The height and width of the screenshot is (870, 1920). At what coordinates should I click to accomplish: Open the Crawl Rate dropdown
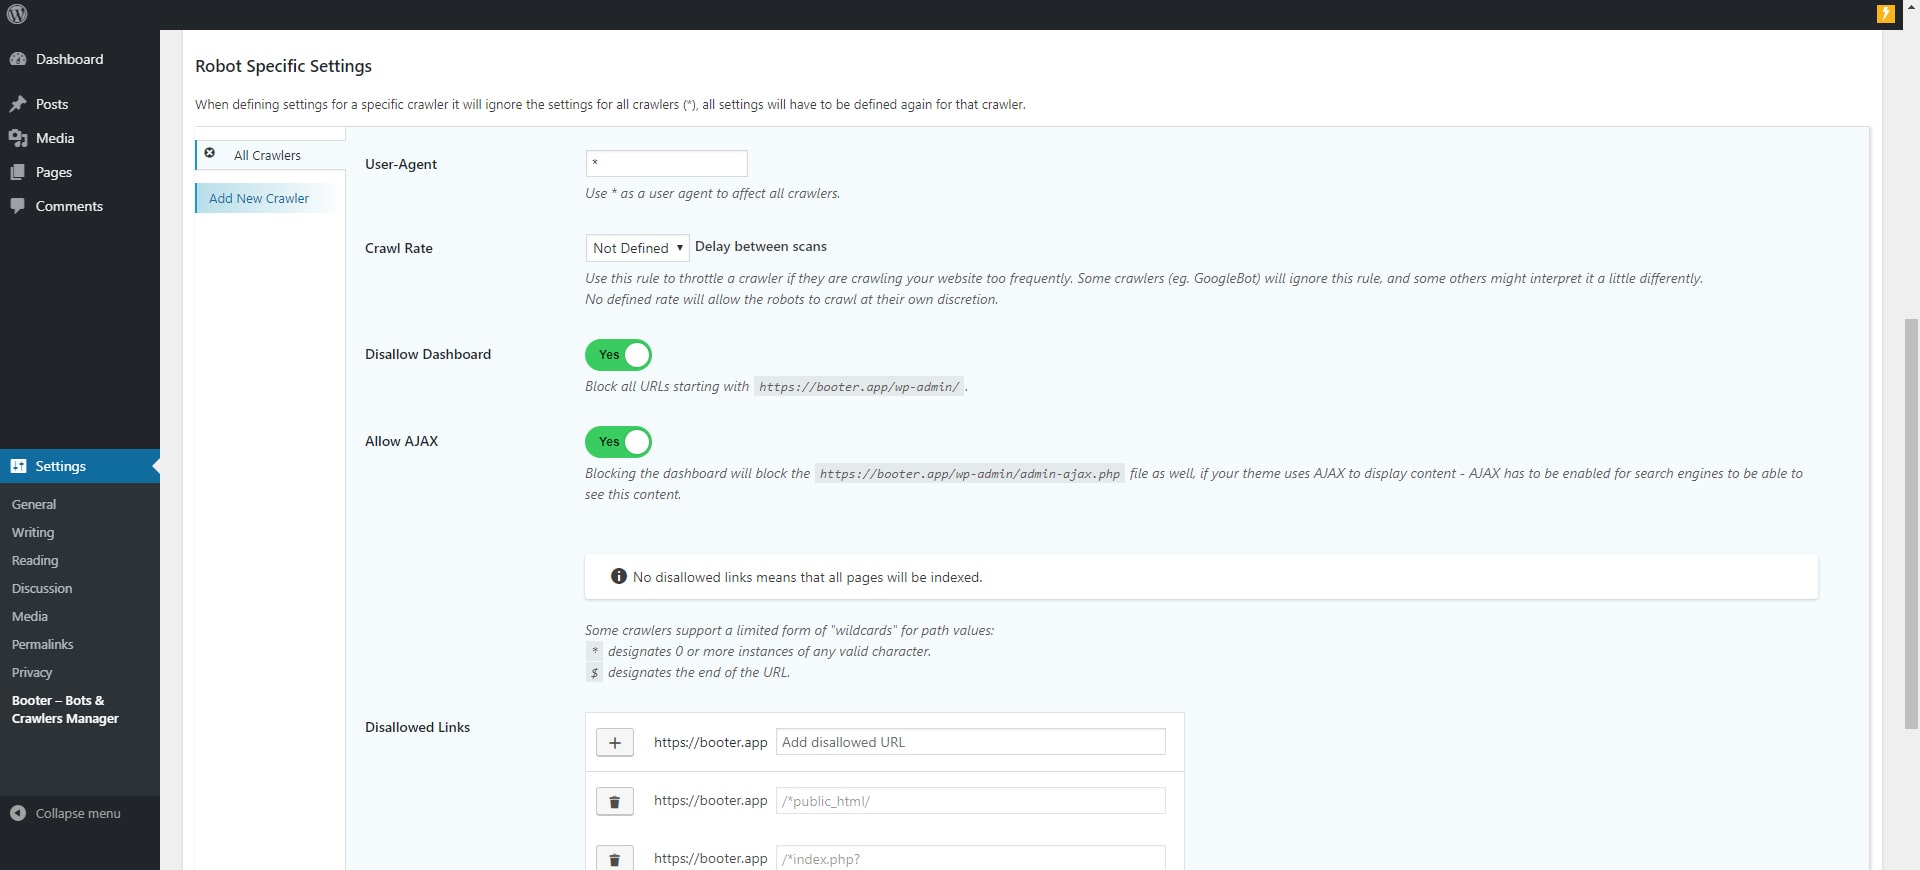click(637, 248)
